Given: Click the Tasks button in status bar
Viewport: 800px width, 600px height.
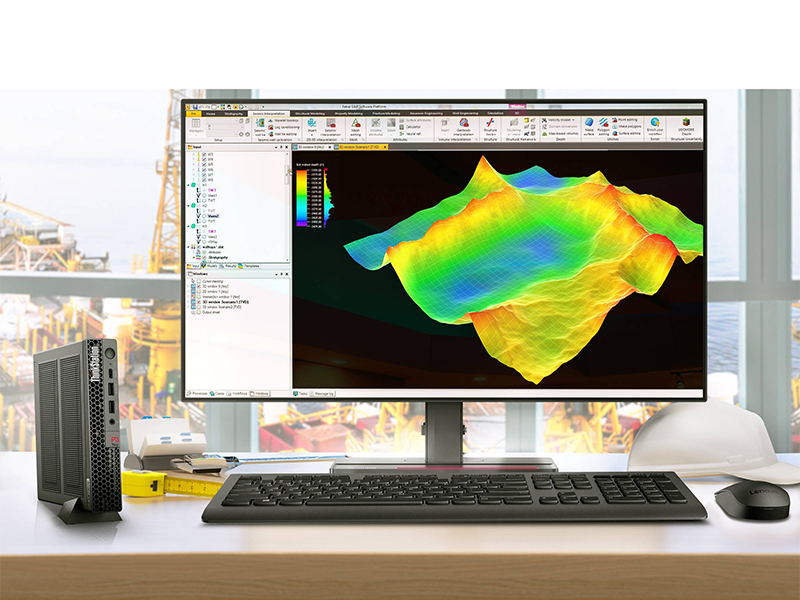Looking at the screenshot, I should point(300,394).
